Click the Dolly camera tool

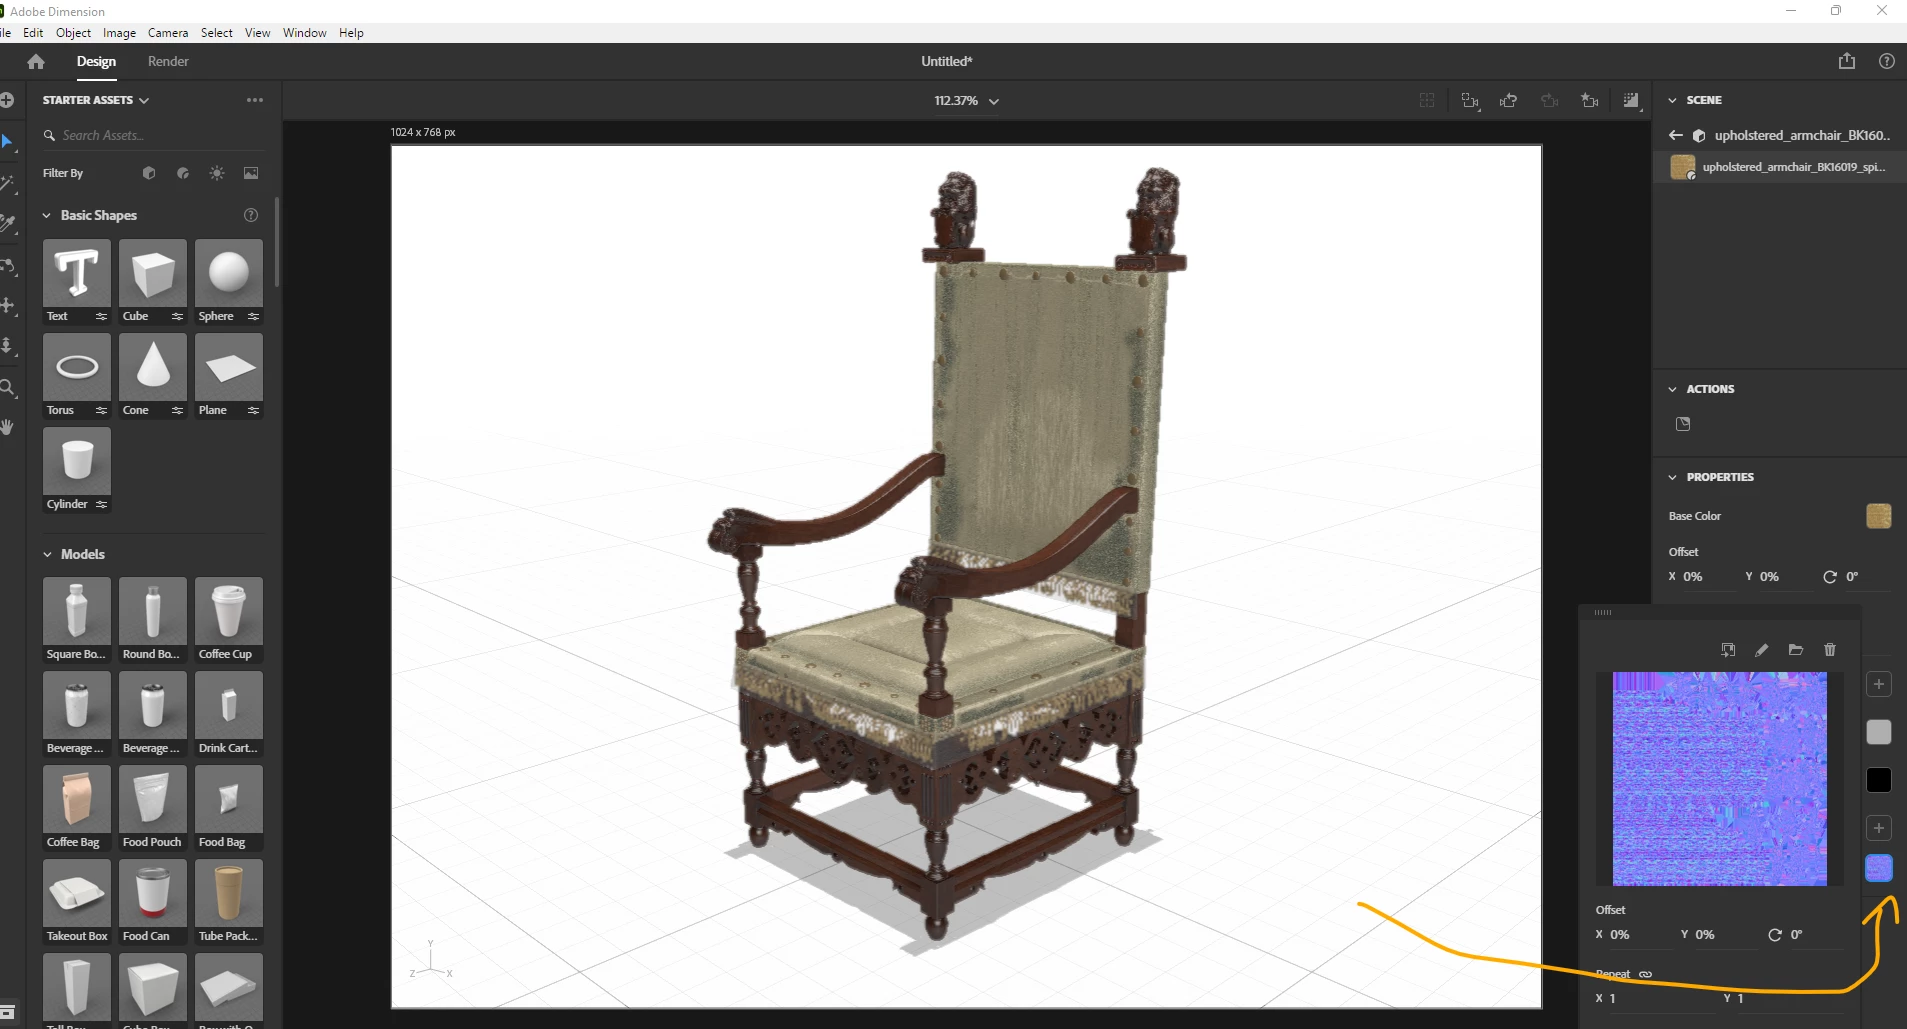[x=8, y=346]
